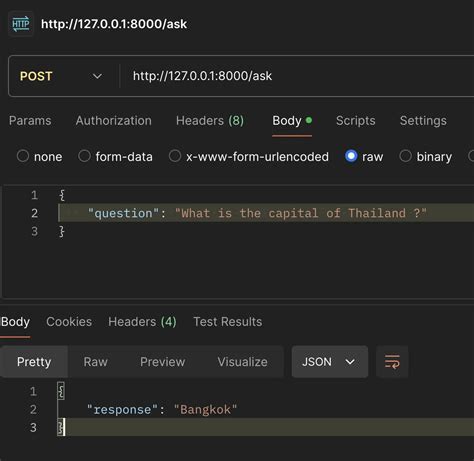Click the opening brace on request line 1
This screenshot has height=461, width=474.
(62, 195)
